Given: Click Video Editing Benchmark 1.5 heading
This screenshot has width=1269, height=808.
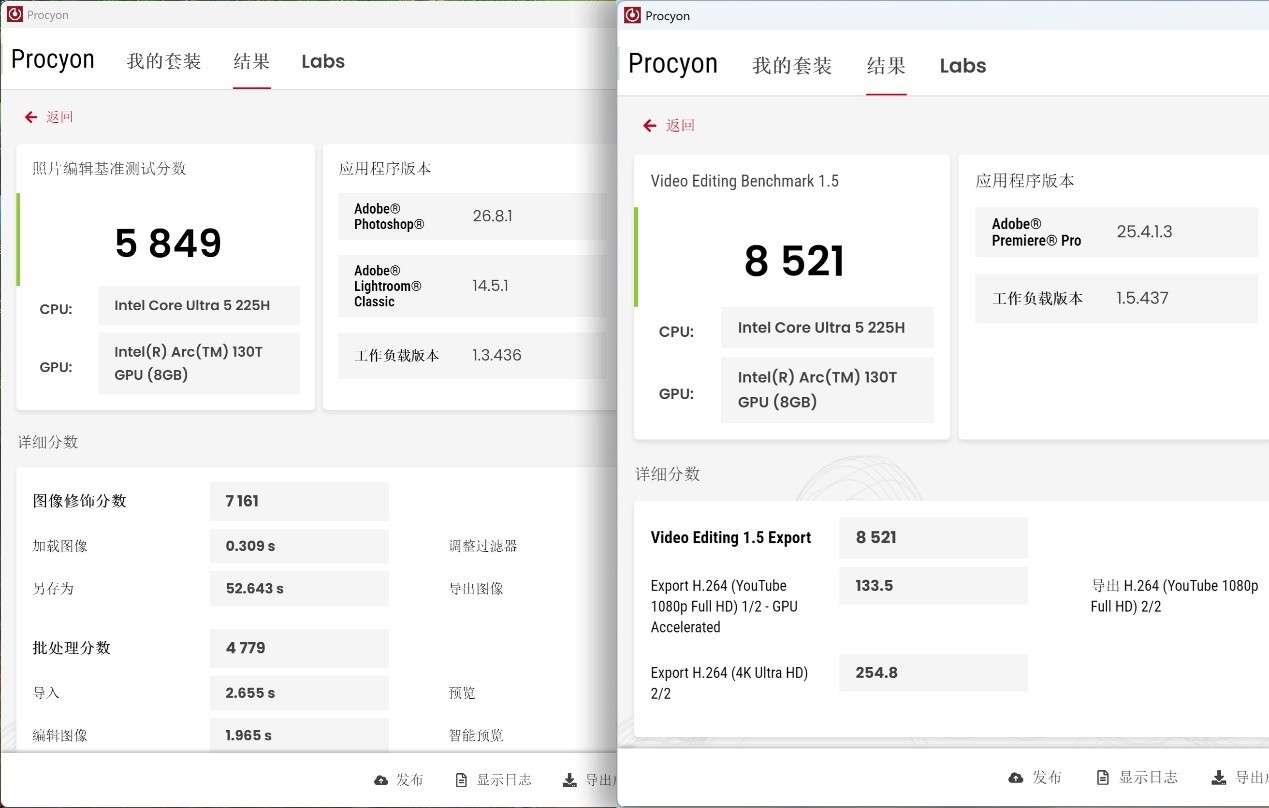Looking at the screenshot, I should coord(744,181).
